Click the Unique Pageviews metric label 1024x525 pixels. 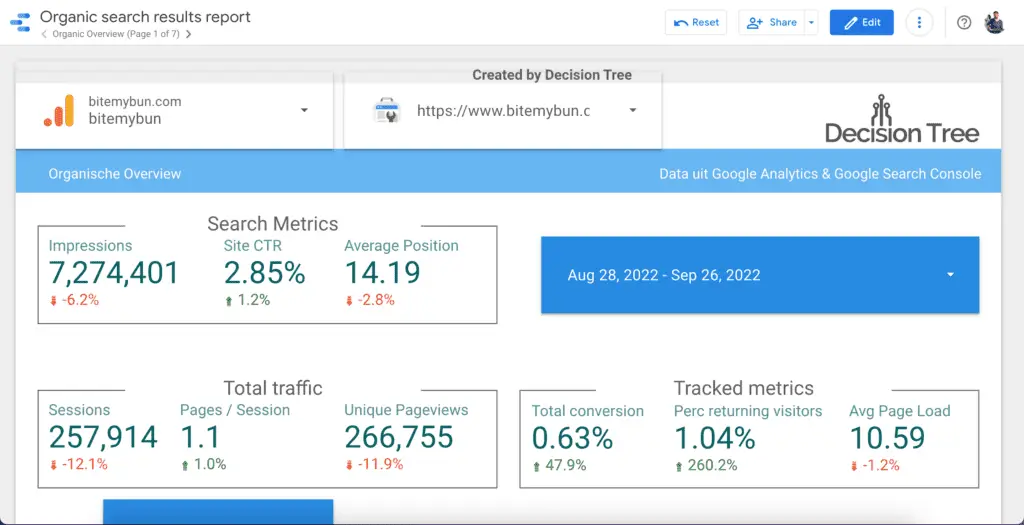point(406,410)
